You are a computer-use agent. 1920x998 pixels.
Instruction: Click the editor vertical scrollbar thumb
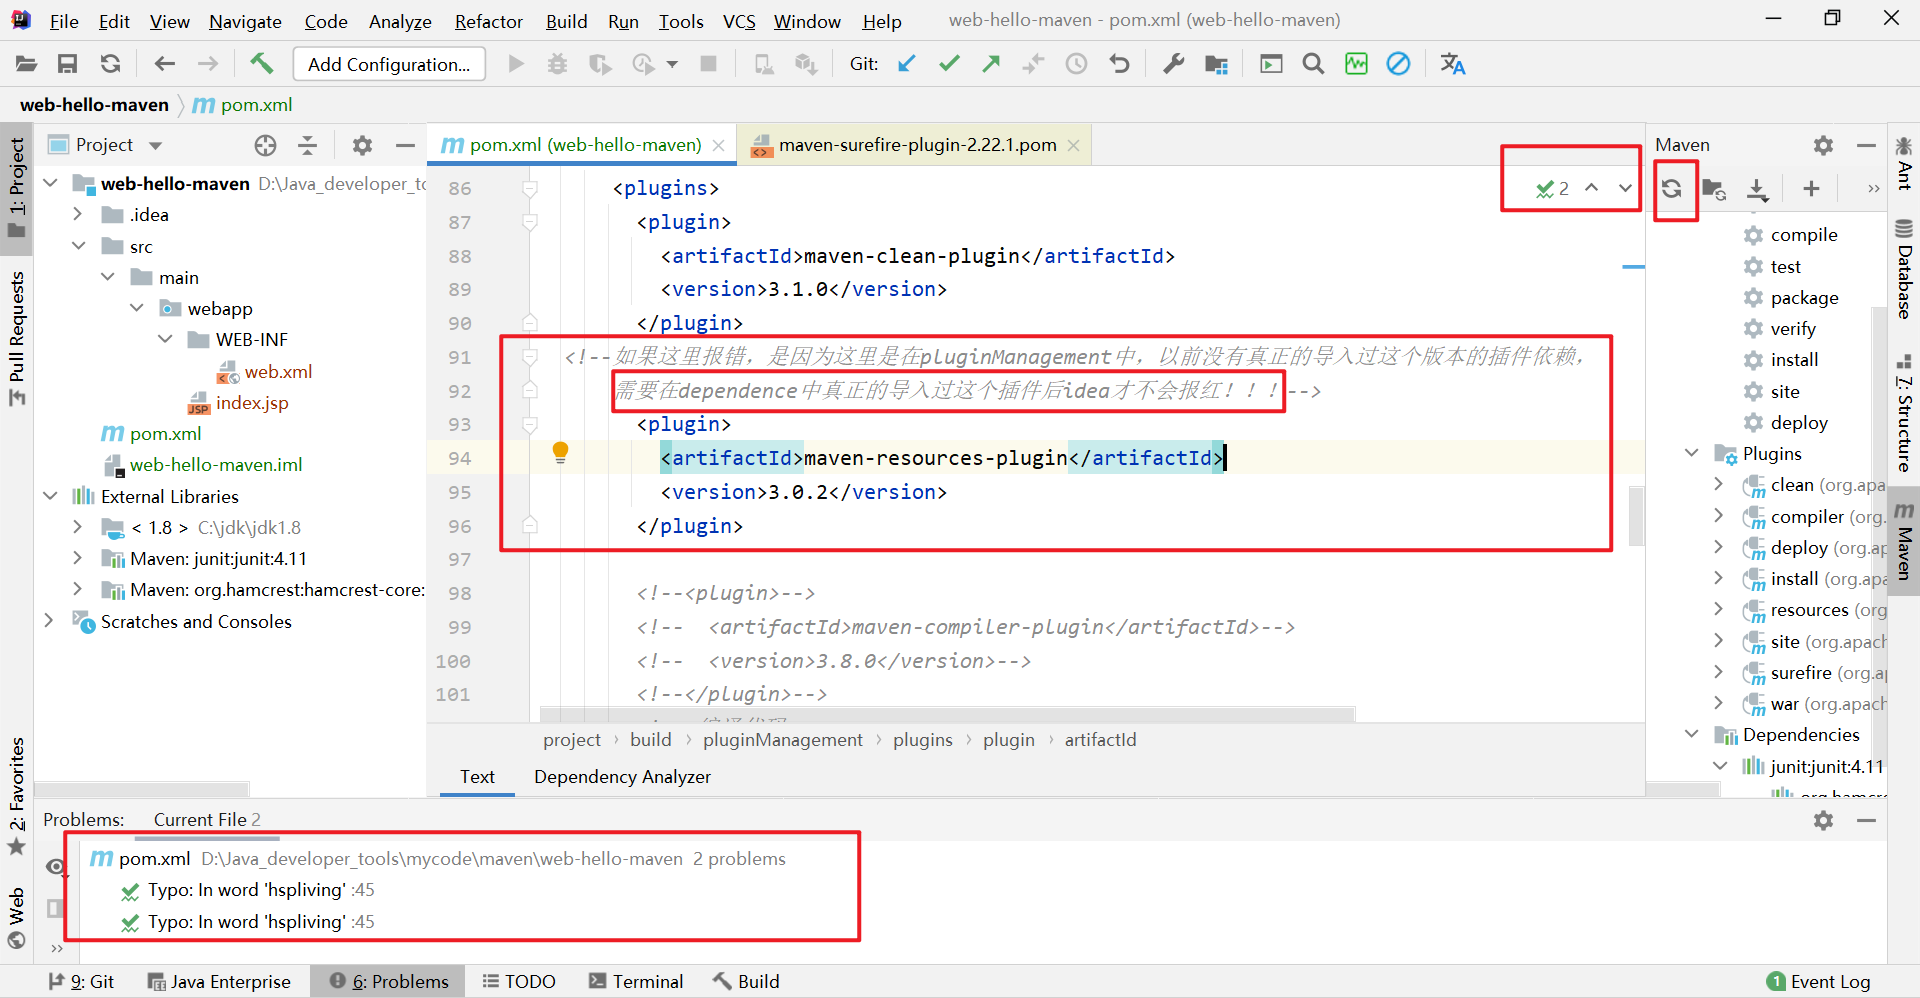tap(1636, 516)
